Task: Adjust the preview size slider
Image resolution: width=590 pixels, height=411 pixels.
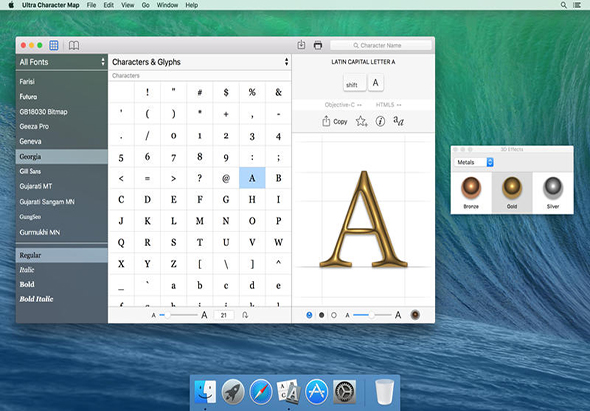Action: (x=372, y=315)
